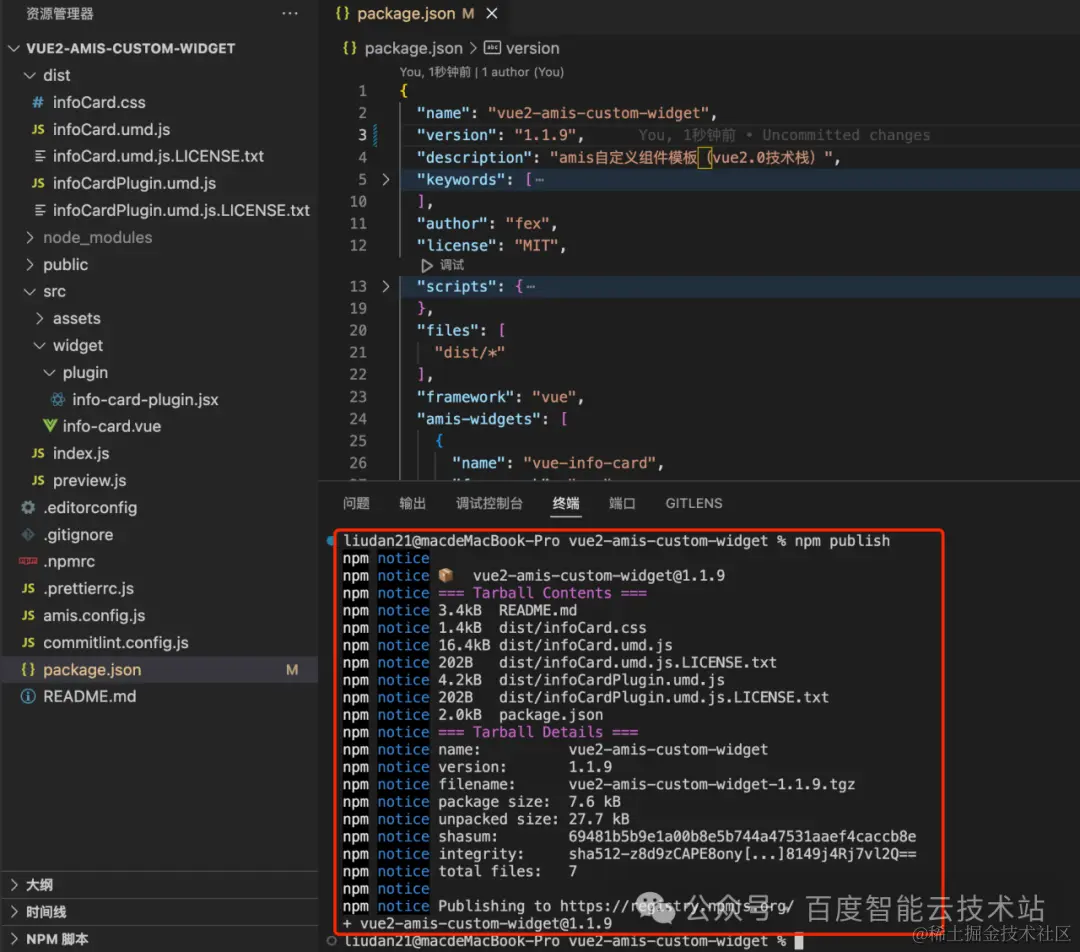Click the npm publish command line in terminal
Viewport: 1080px width, 952px height.
[616, 541]
